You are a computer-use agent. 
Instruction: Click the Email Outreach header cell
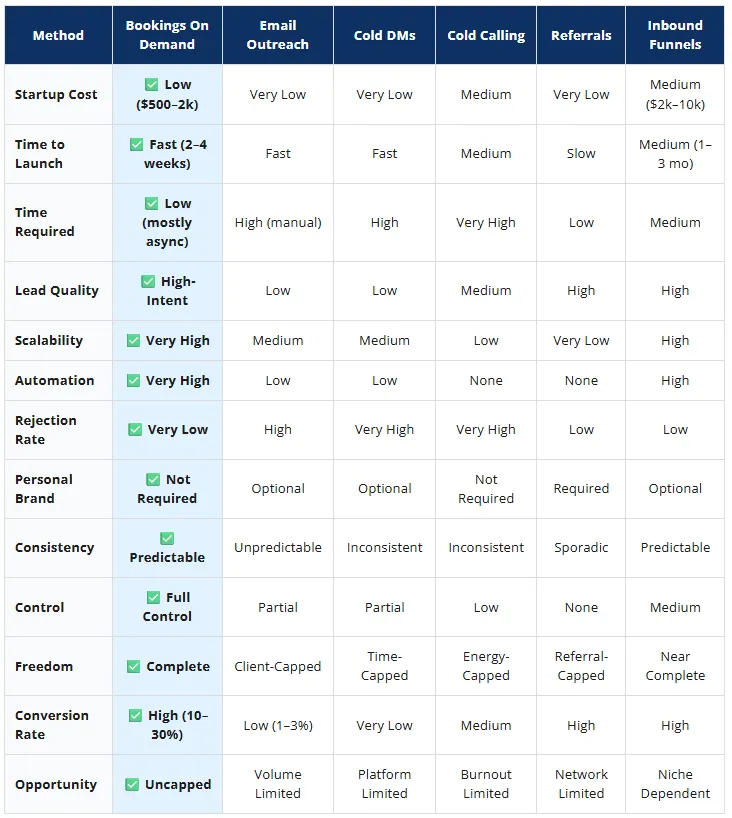[278, 35]
